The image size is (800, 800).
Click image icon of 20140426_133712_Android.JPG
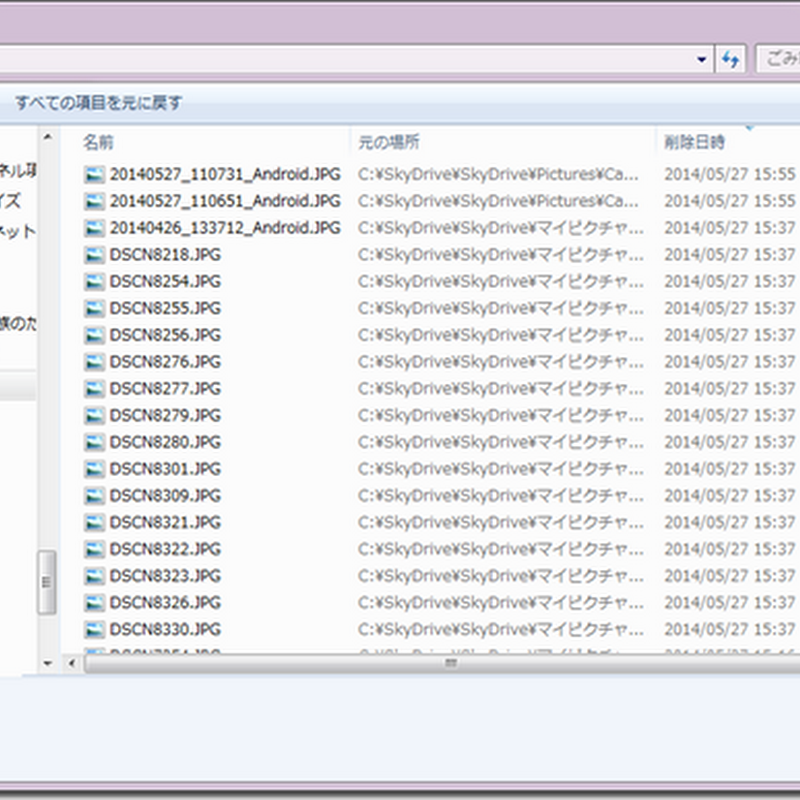(x=94, y=228)
